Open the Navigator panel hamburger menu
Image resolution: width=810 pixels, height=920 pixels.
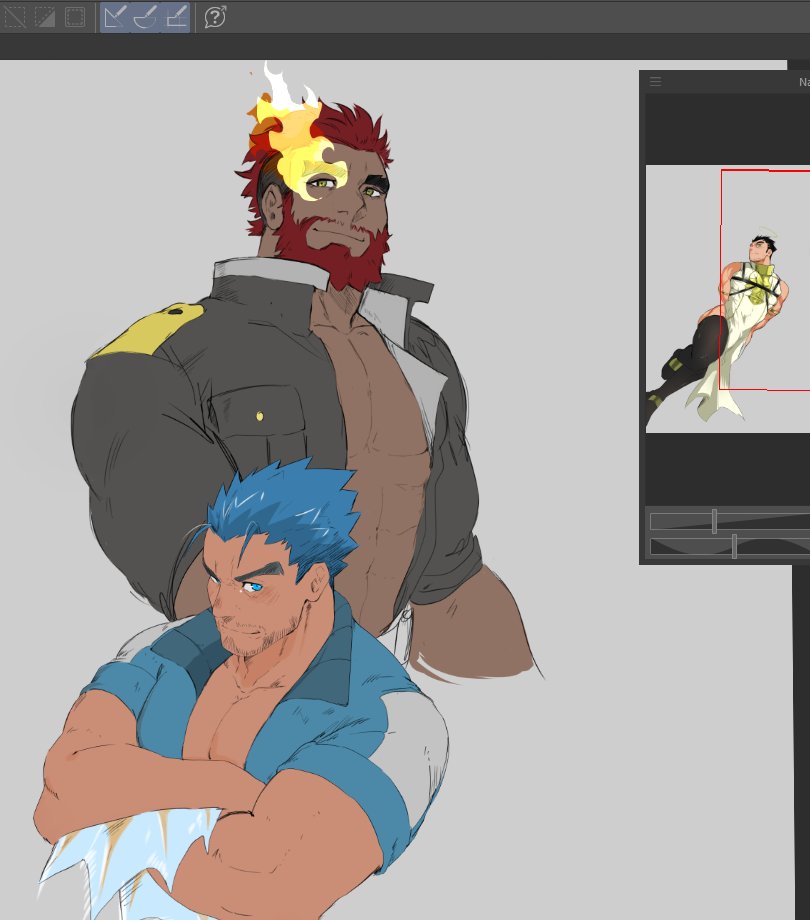pos(655,82)
